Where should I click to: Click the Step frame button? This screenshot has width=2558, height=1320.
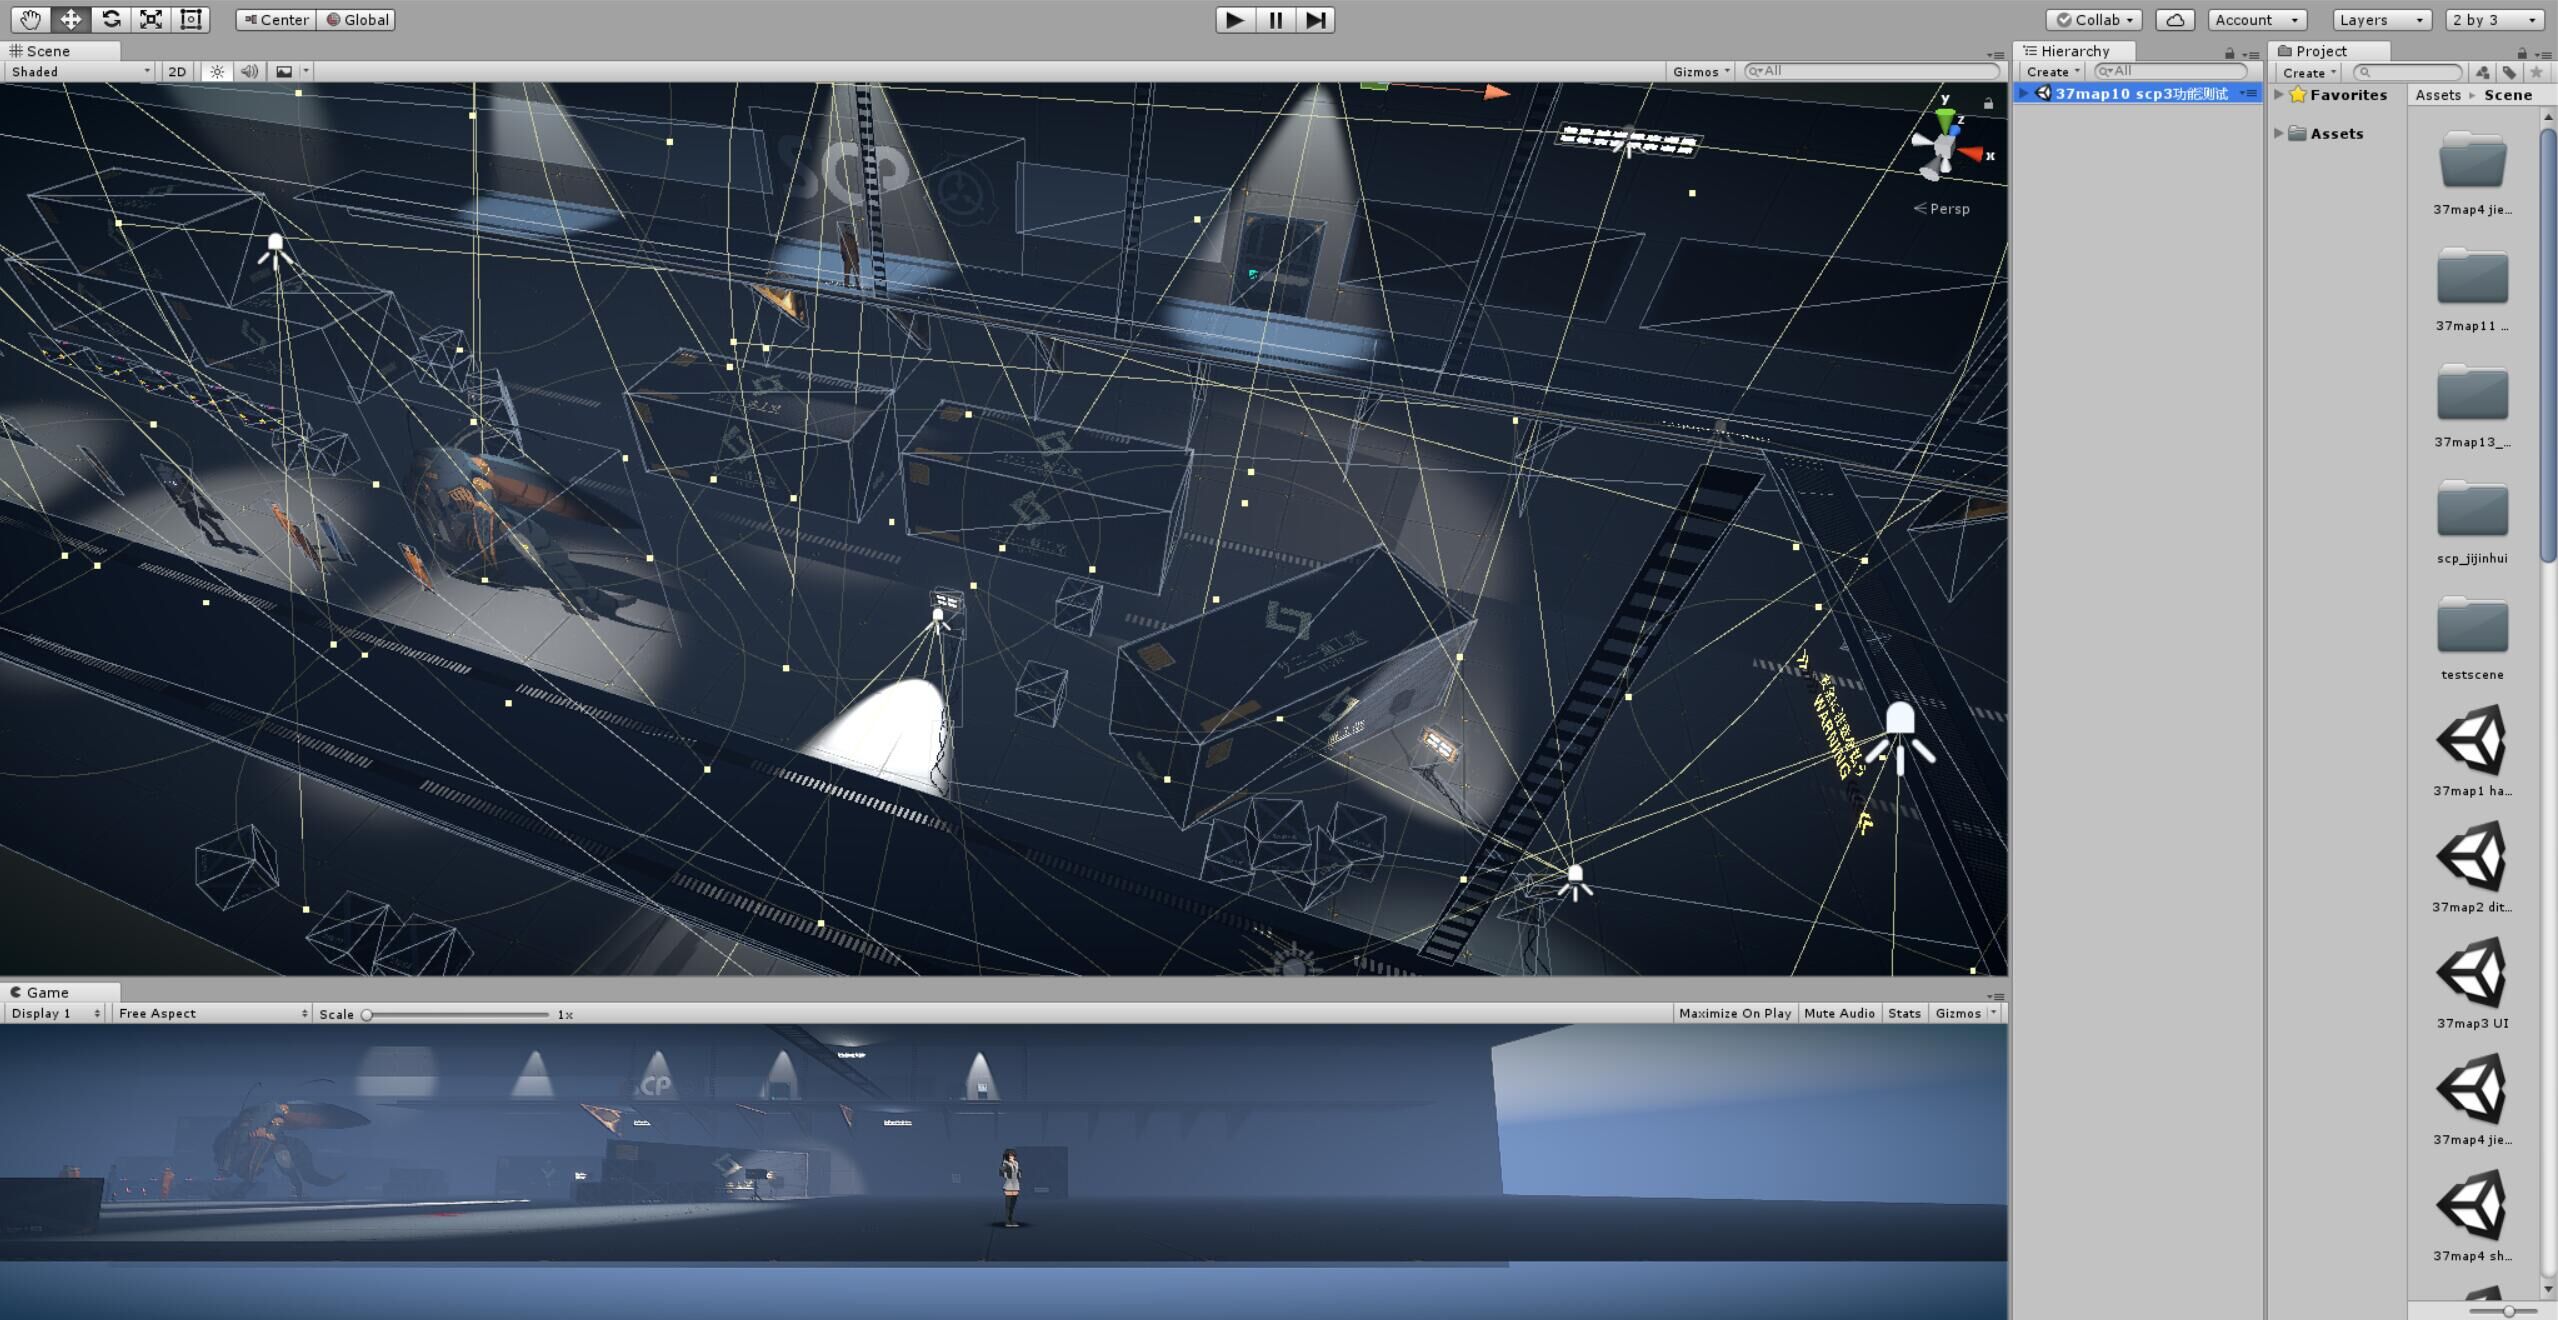(1315, 19)
